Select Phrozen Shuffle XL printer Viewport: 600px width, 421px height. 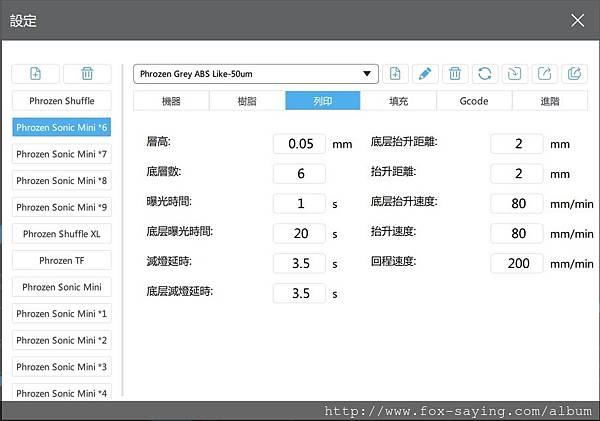click(x=62, y=233)
